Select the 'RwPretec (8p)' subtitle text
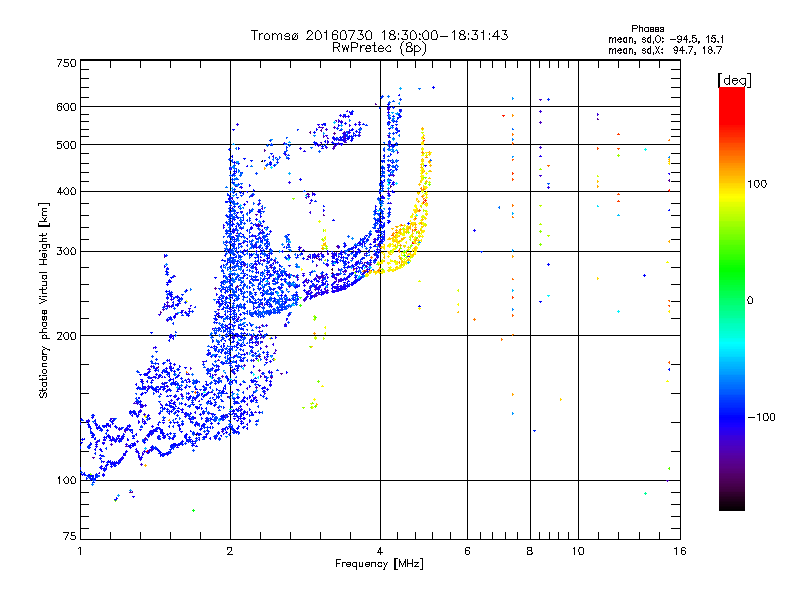The width and height of the screenshot is (800, 600). coord(379,48)
